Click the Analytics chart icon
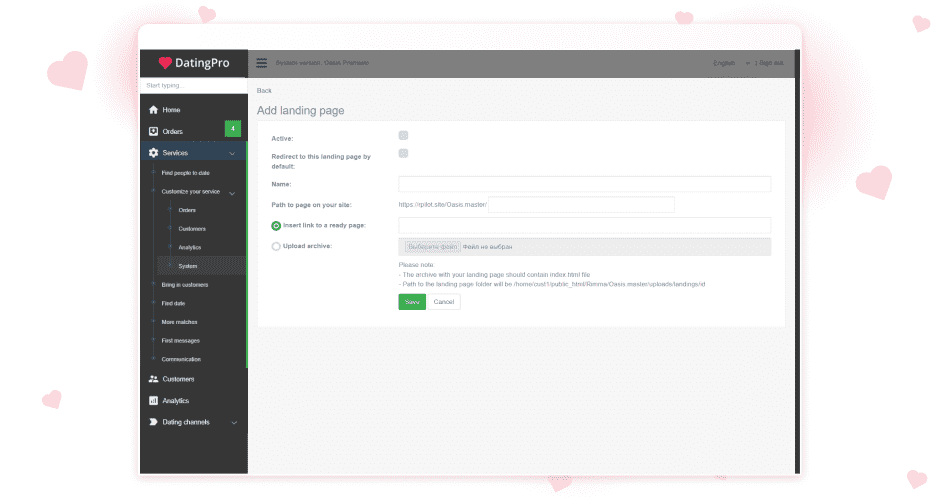 (153, 400)
